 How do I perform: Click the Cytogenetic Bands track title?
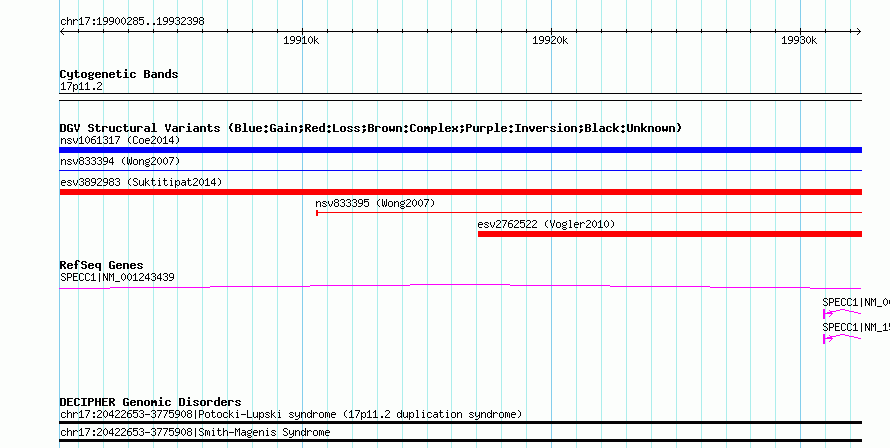click(x=119, y=74)
